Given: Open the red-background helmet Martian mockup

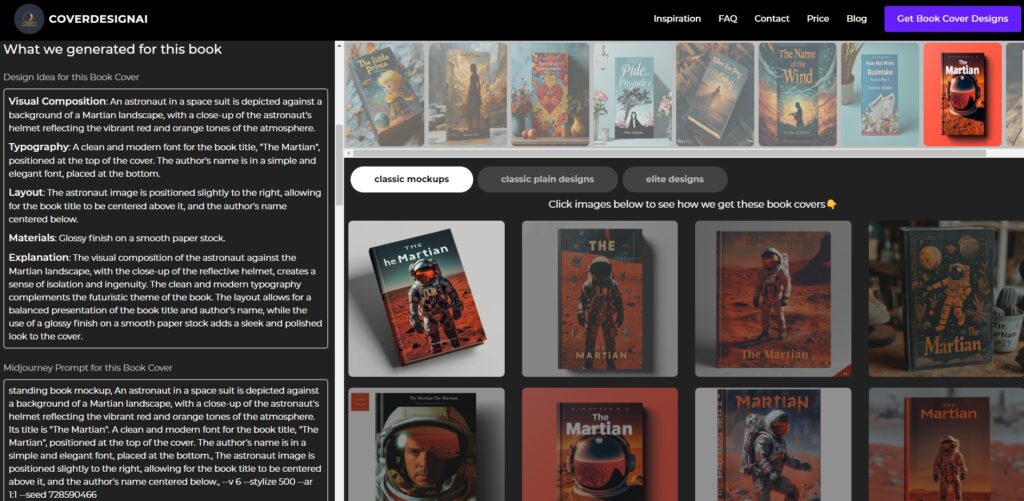Looking at the screenshot, I should point(600,444).
